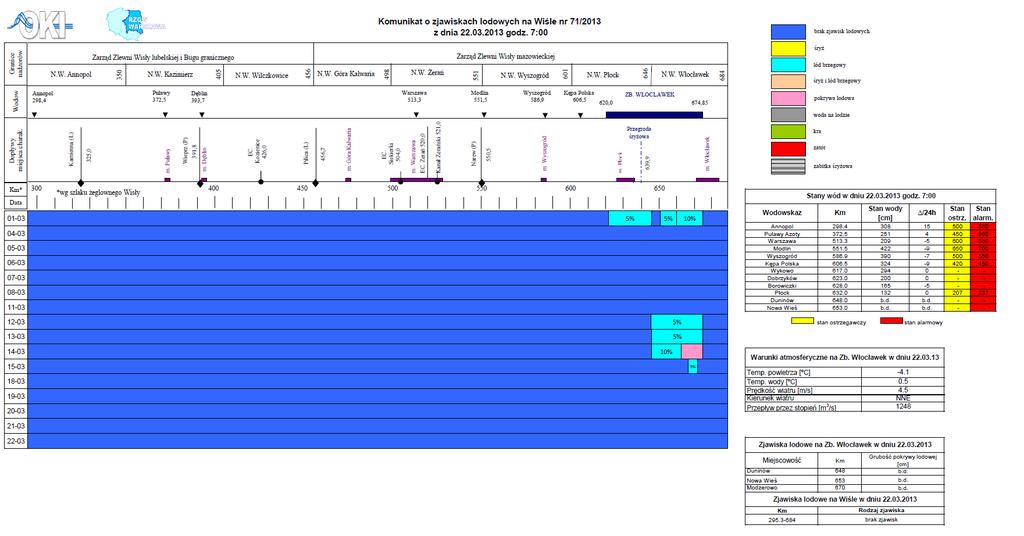Click the flow value 1248
1024x536 pixels.
(x=903, y=406)
